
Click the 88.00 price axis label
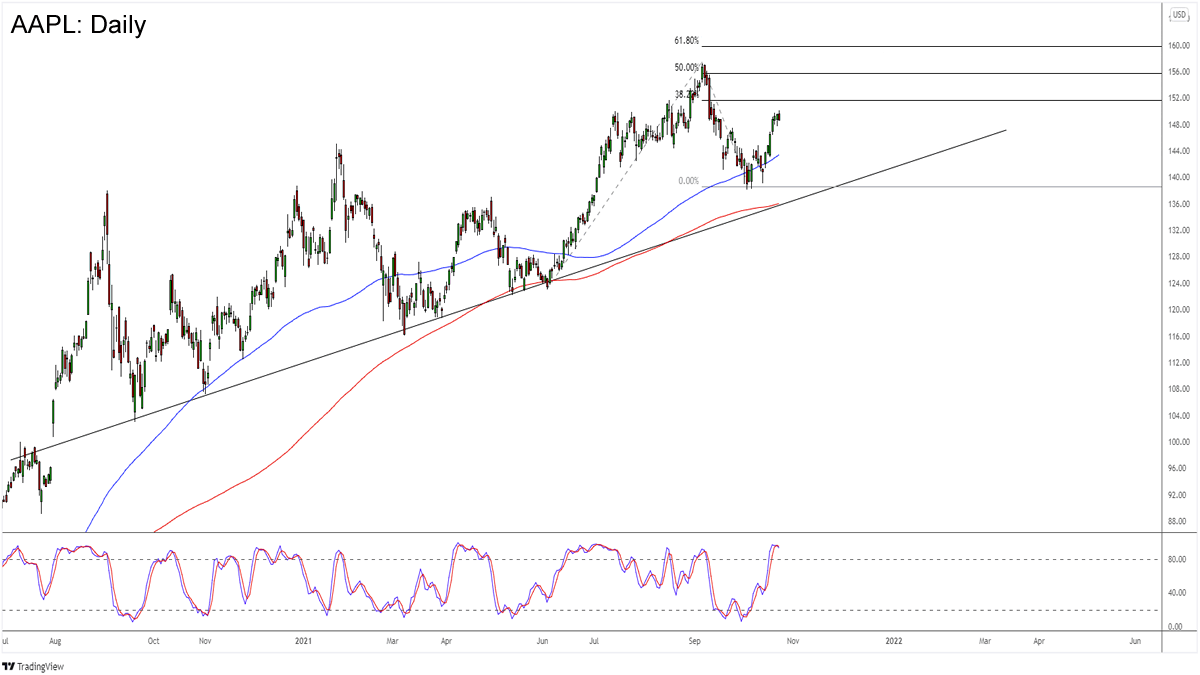[x=1179, y=522]
